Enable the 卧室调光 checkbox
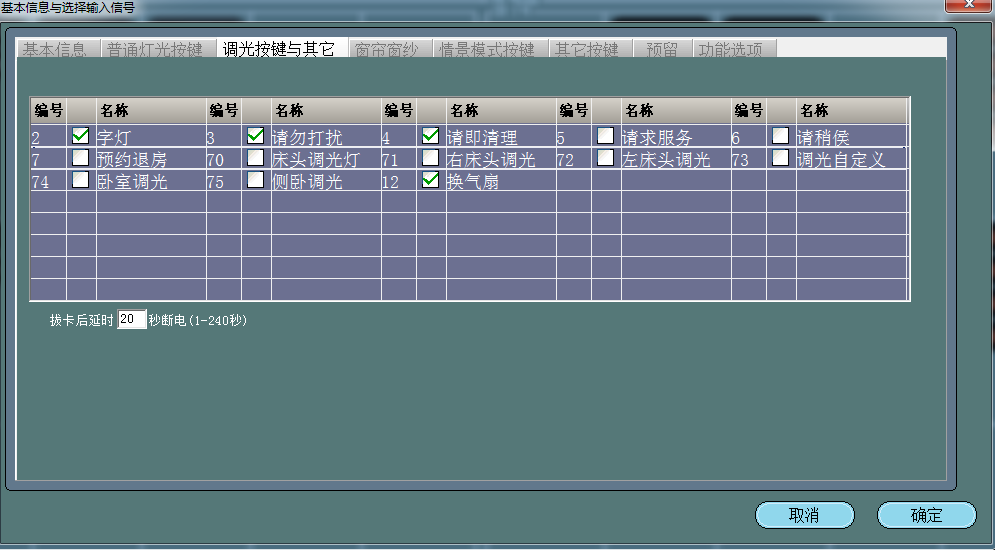The image size is (995, 550). [x=81, y=180]
